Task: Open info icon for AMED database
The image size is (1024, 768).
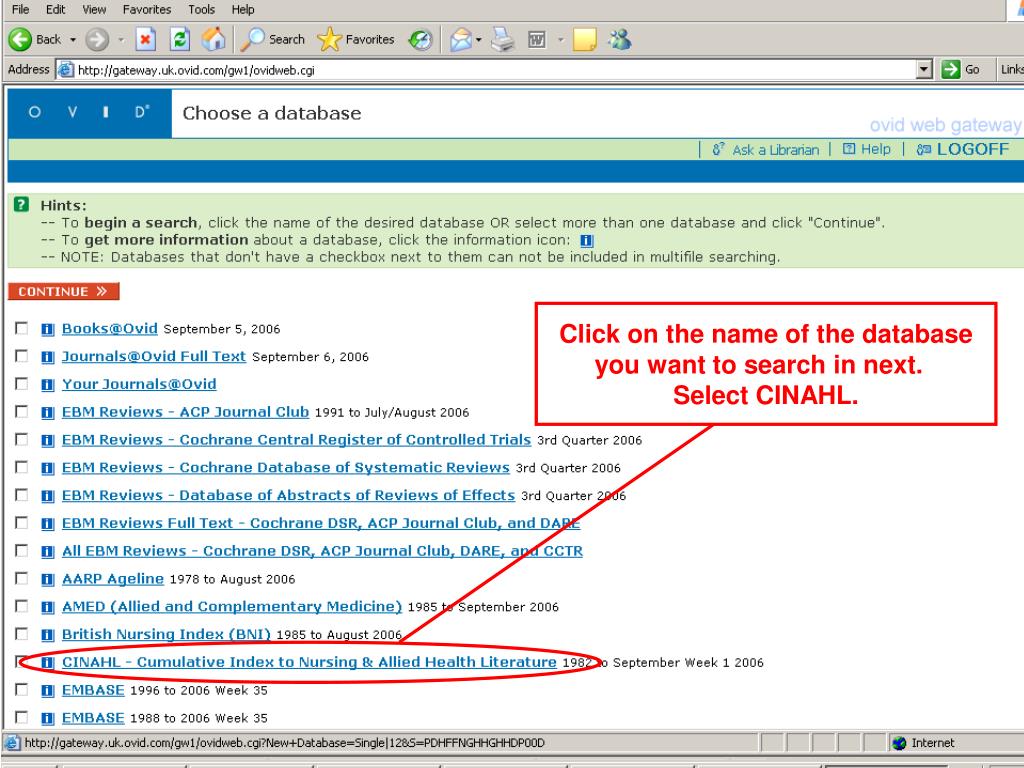Action: pyautogui.click(x=47, y=607)
